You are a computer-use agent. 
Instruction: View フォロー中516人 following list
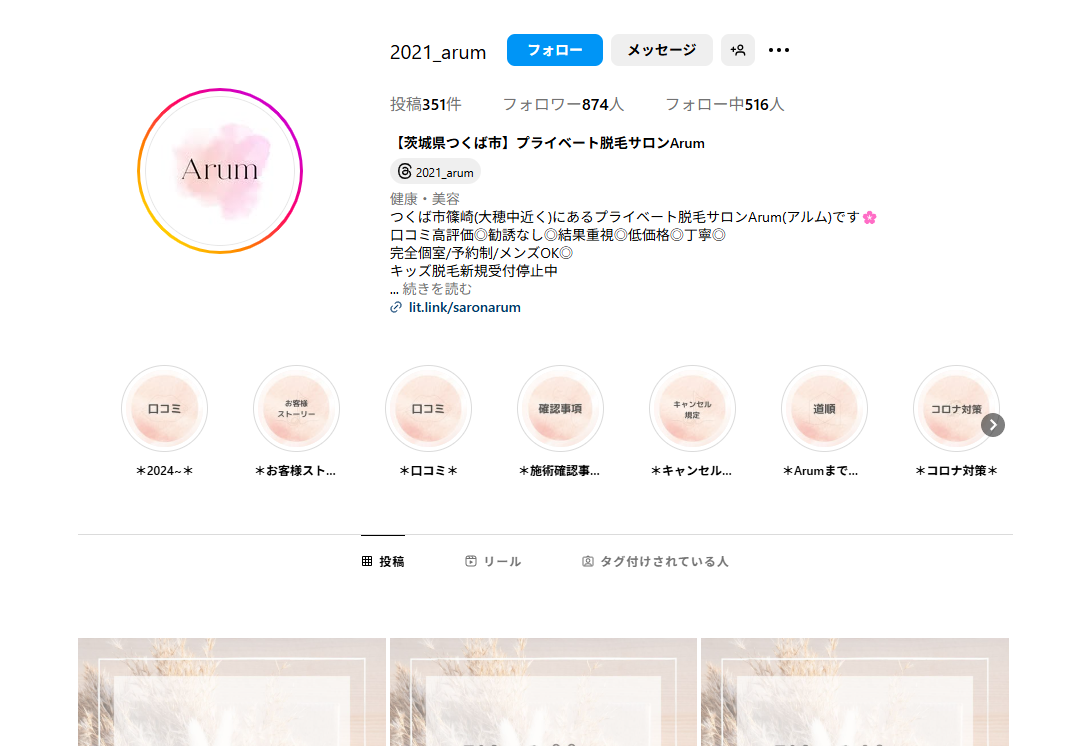coord(725,104)
